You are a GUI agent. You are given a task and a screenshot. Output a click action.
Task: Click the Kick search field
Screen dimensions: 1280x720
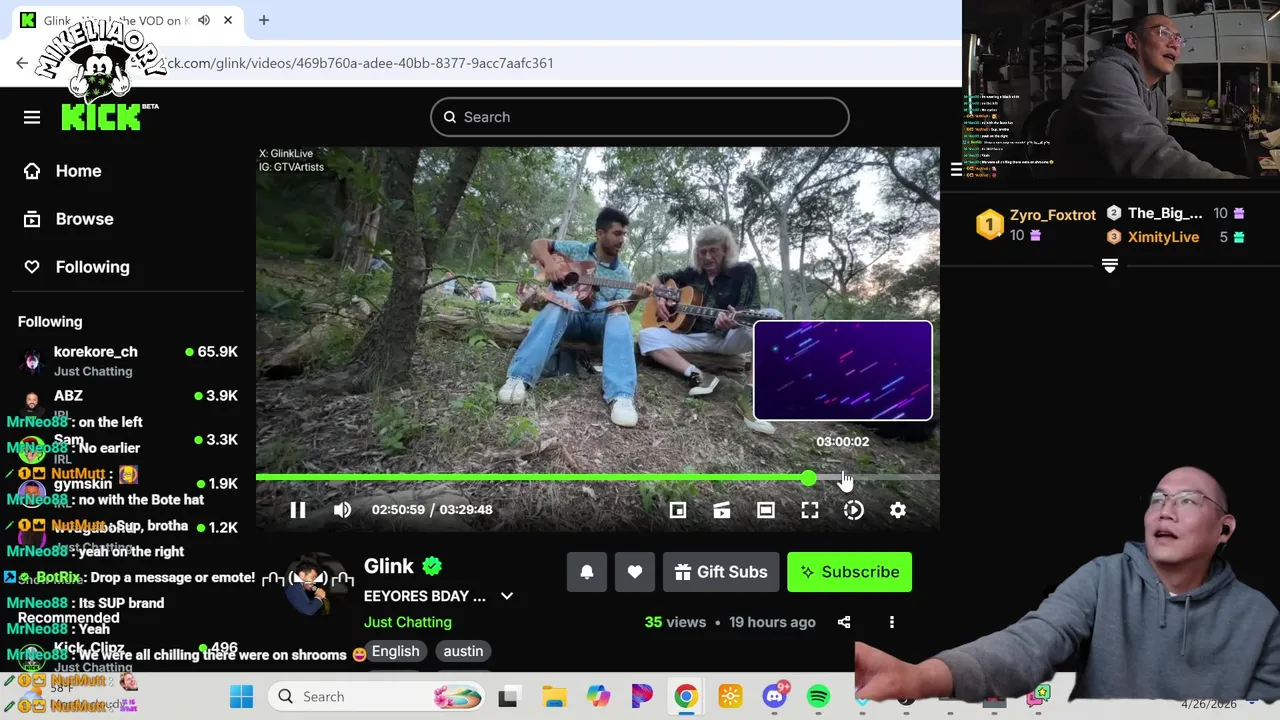click(x=640, y=117)
